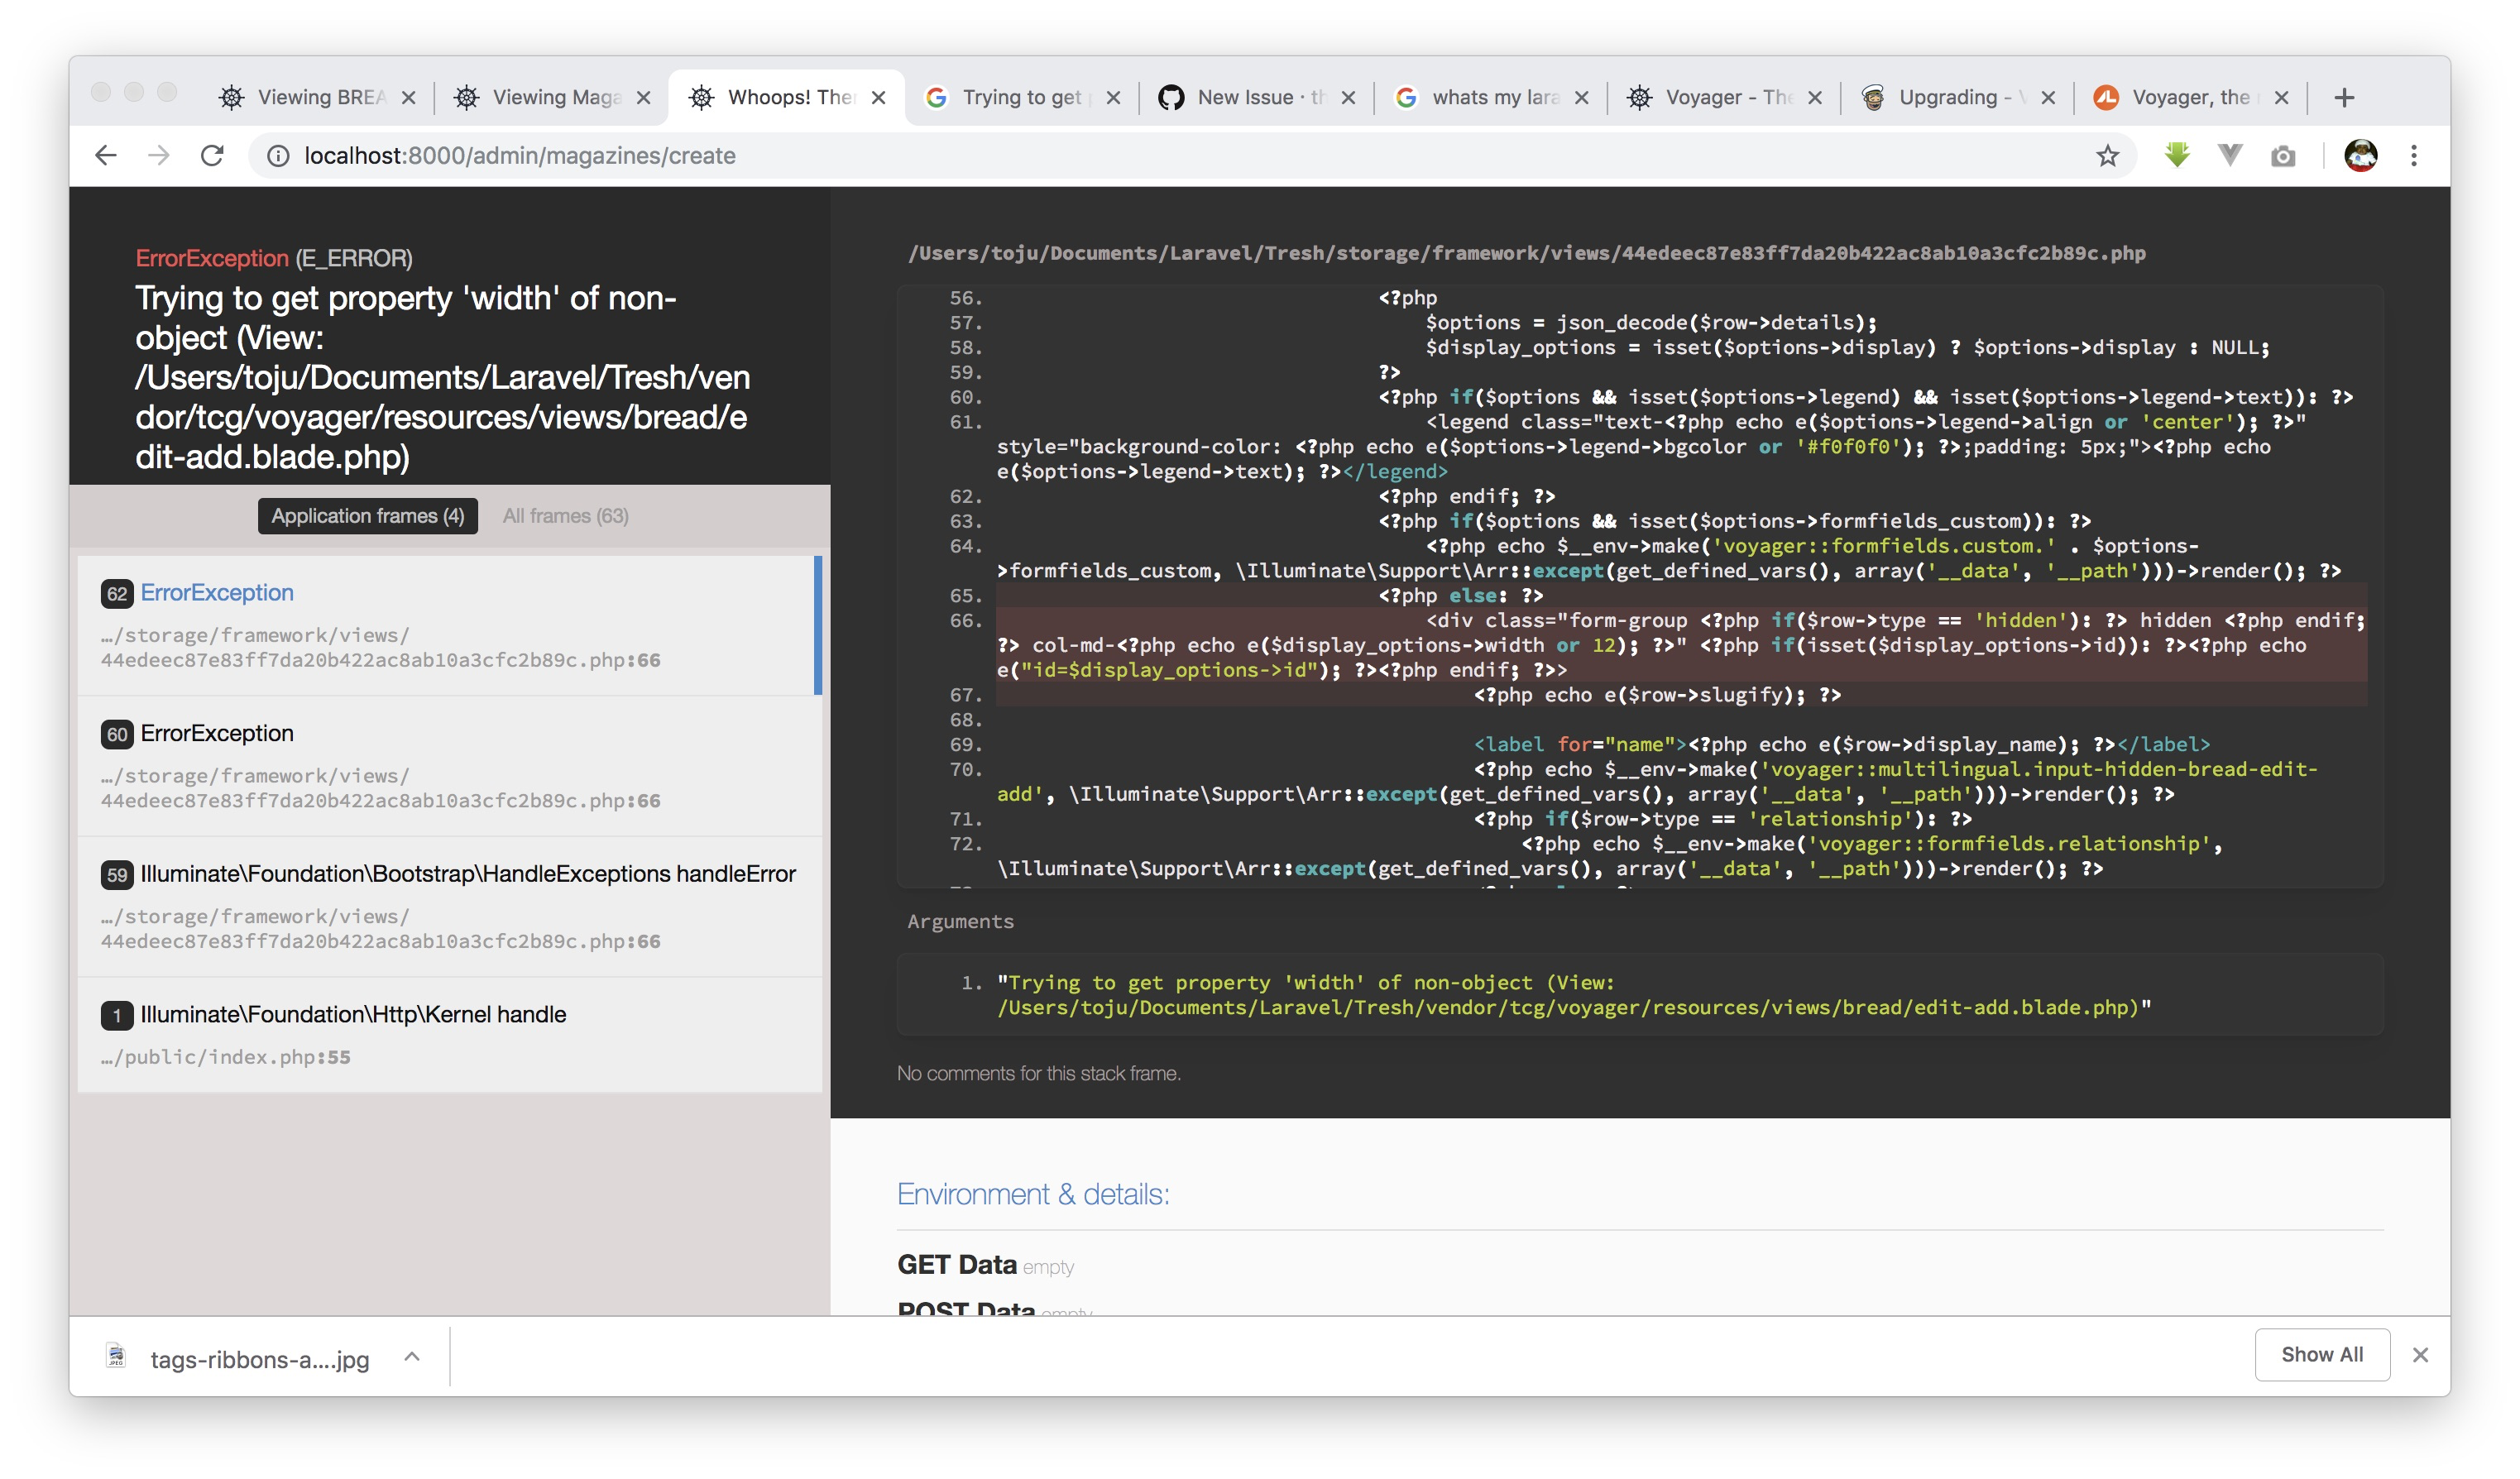Viewport: 2520px width, 1479px height.
Task: Show All frames (63)
Action: (x=566, y=516)
